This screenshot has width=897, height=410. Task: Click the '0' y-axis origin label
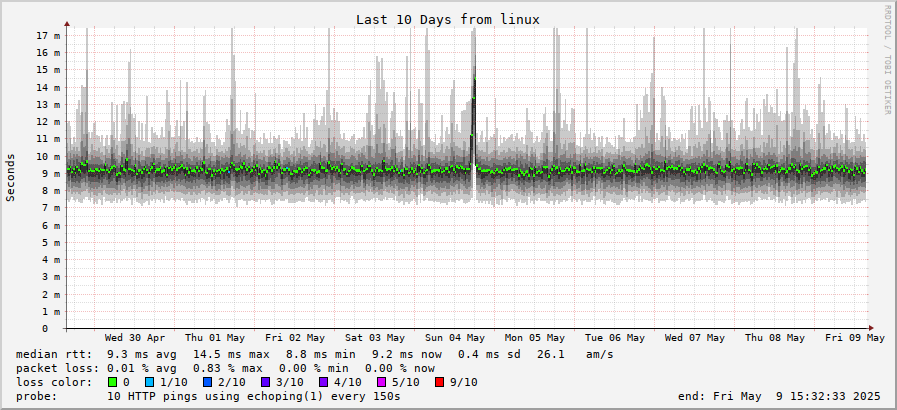[45, 329]
